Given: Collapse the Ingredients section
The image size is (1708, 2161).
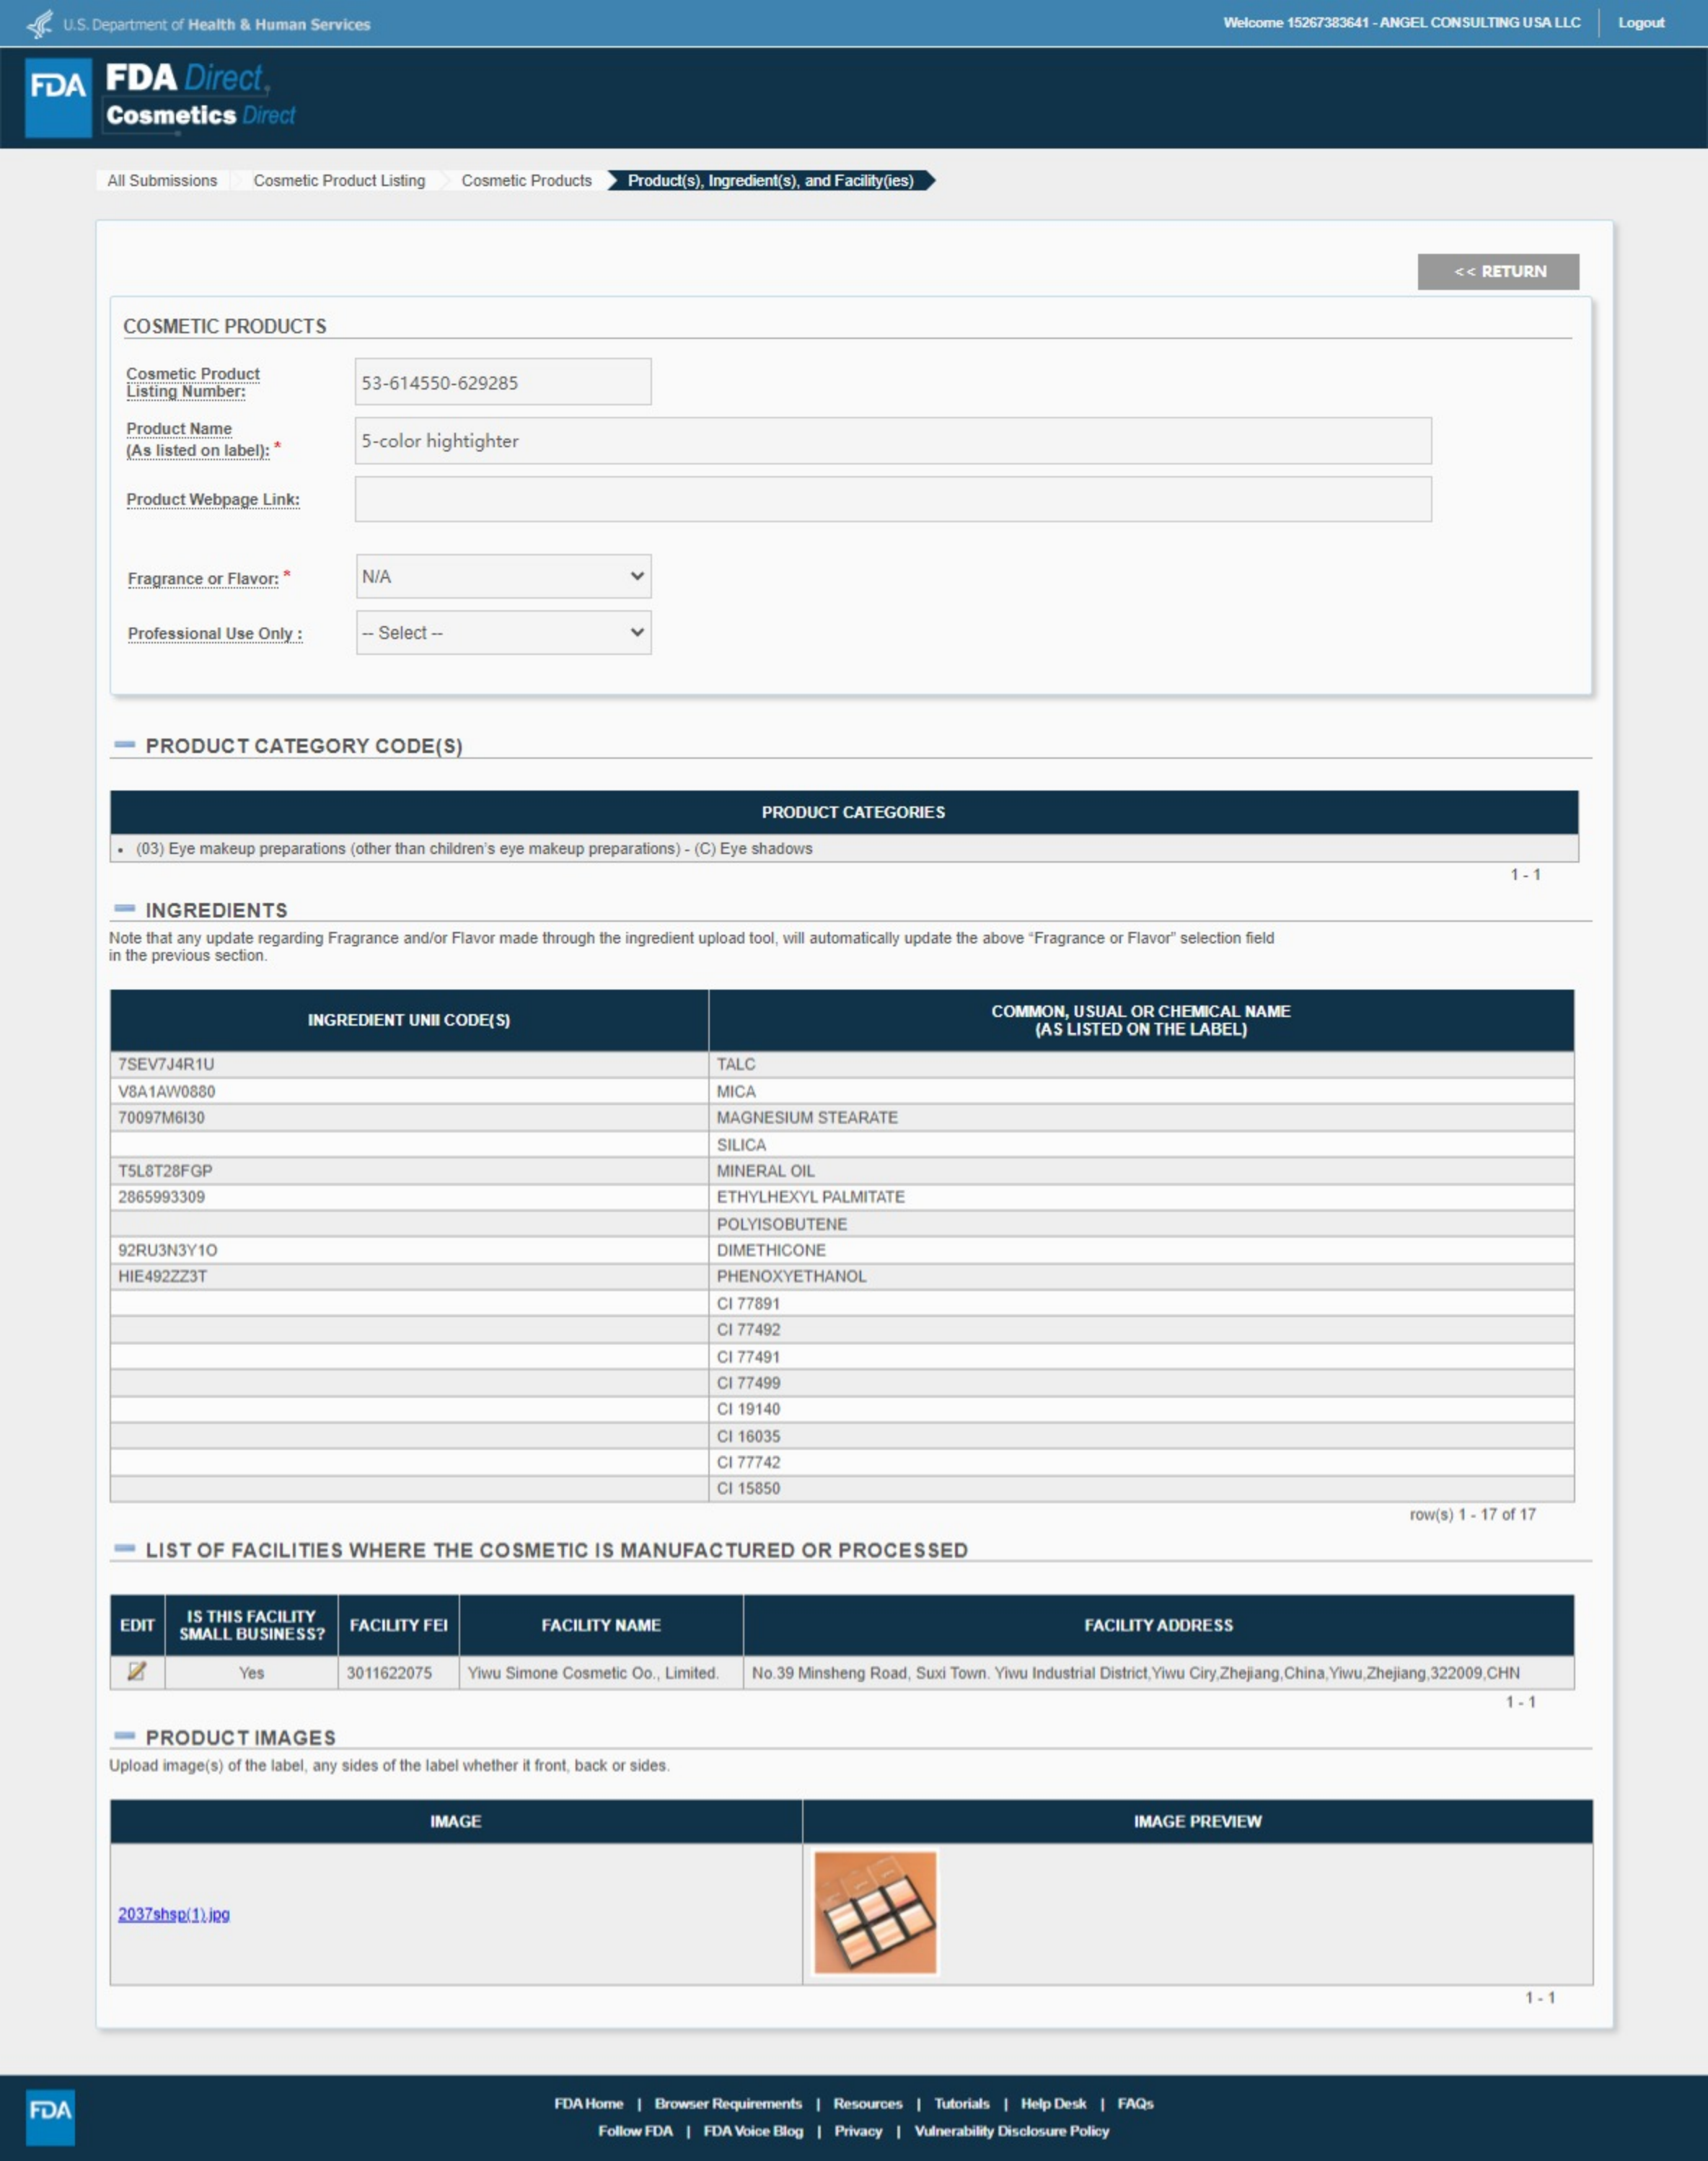Looking at the screenshot, I should (125, 909).
